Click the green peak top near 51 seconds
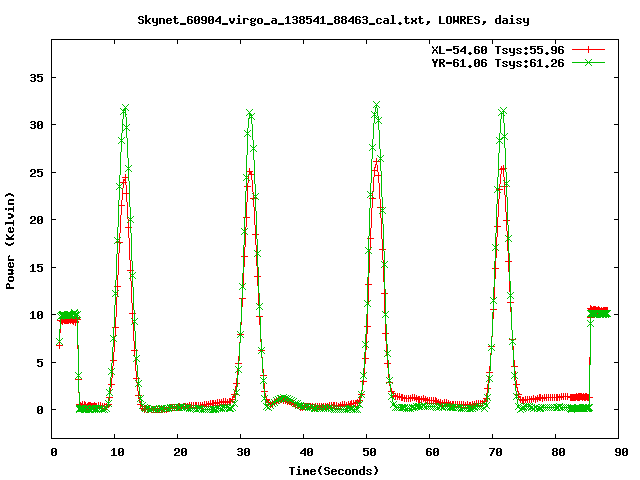 tap(376, 105)
